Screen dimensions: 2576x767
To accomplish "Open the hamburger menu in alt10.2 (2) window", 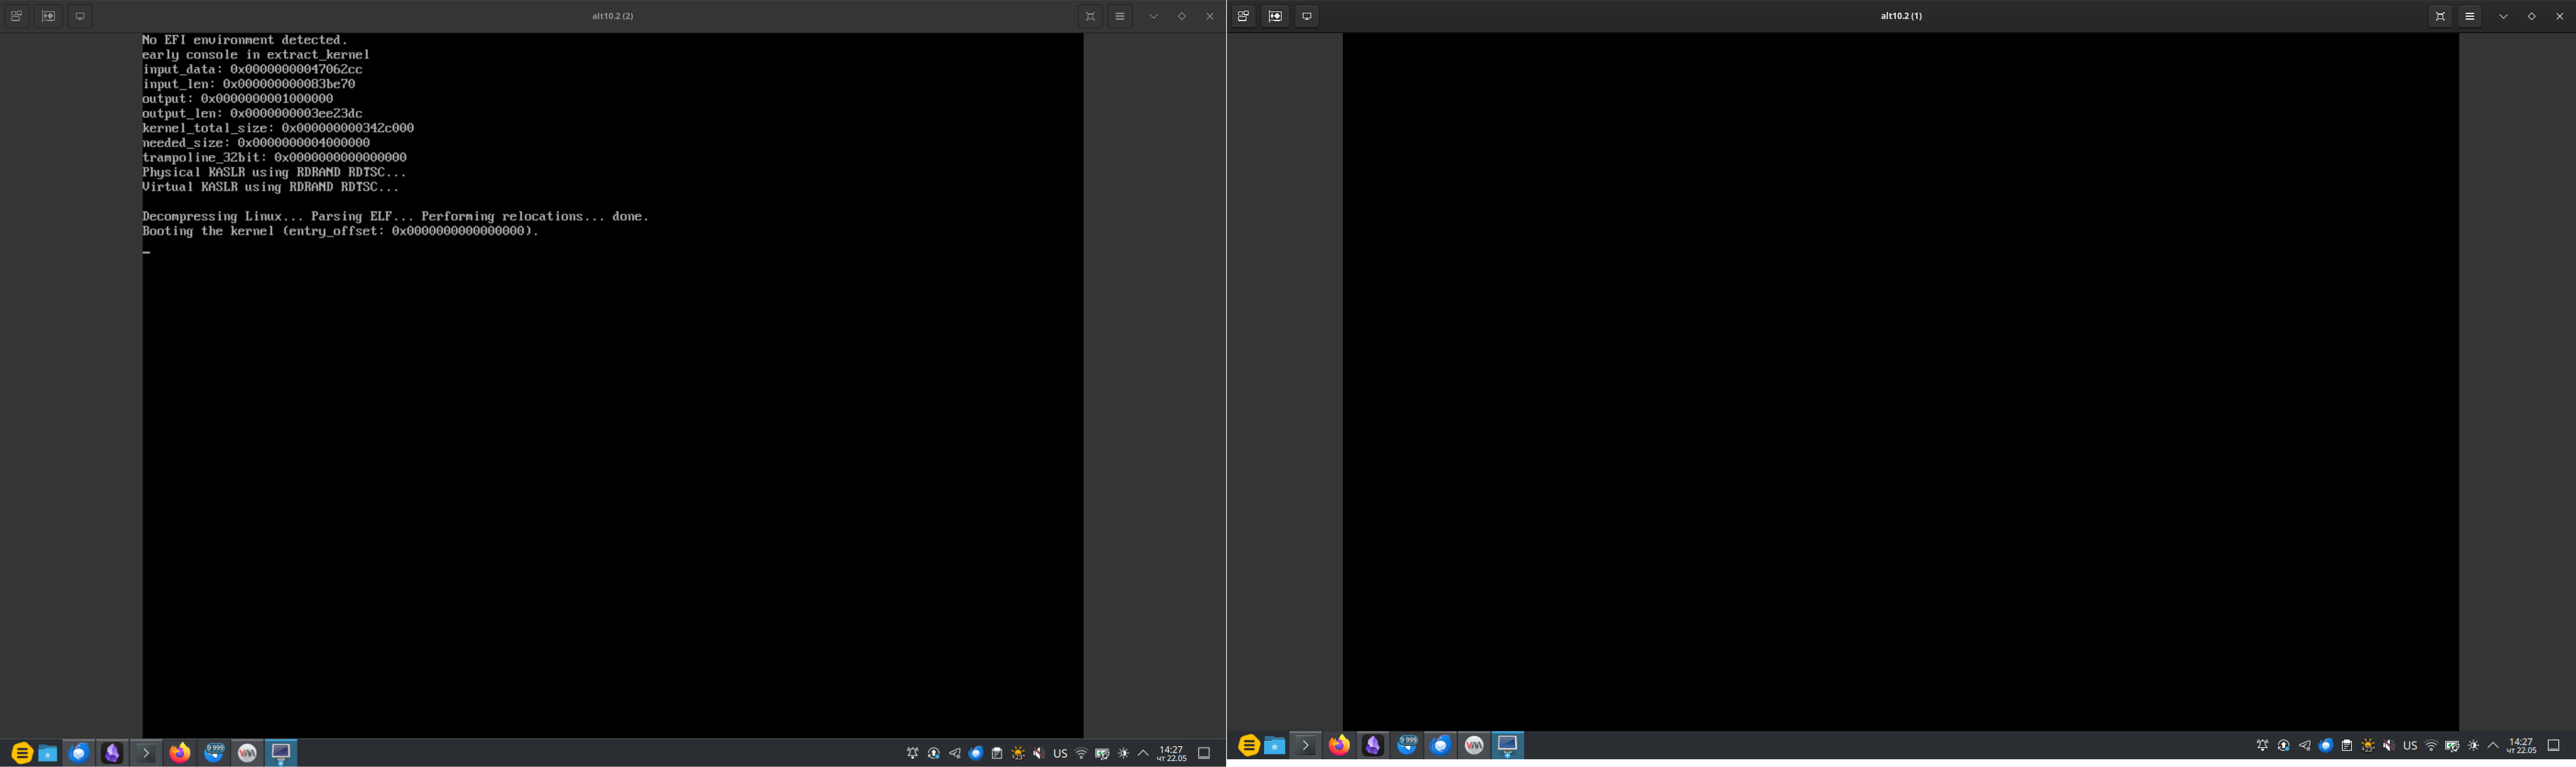I will point(1120,16).
